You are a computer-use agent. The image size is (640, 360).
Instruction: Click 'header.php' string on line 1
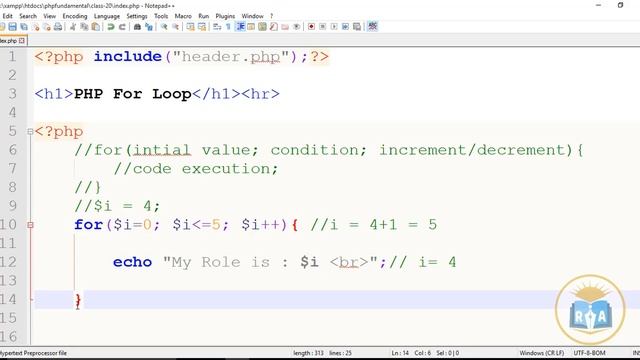pos(231,56)
